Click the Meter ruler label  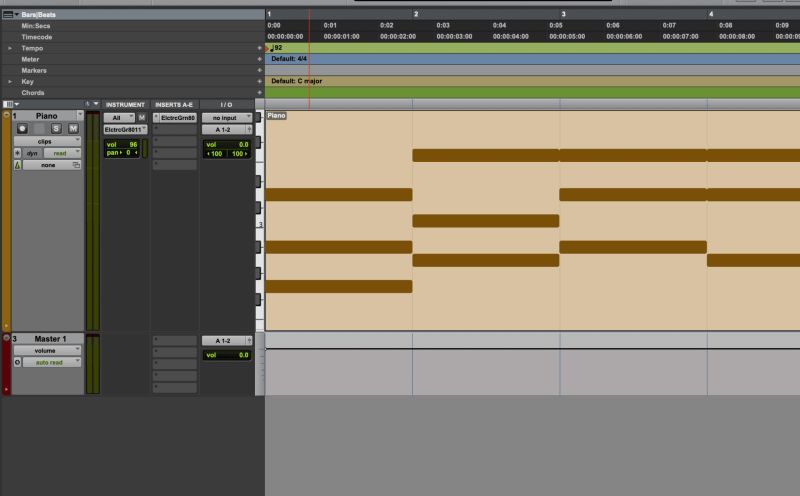pyautogui.click(x=30, y=59)
